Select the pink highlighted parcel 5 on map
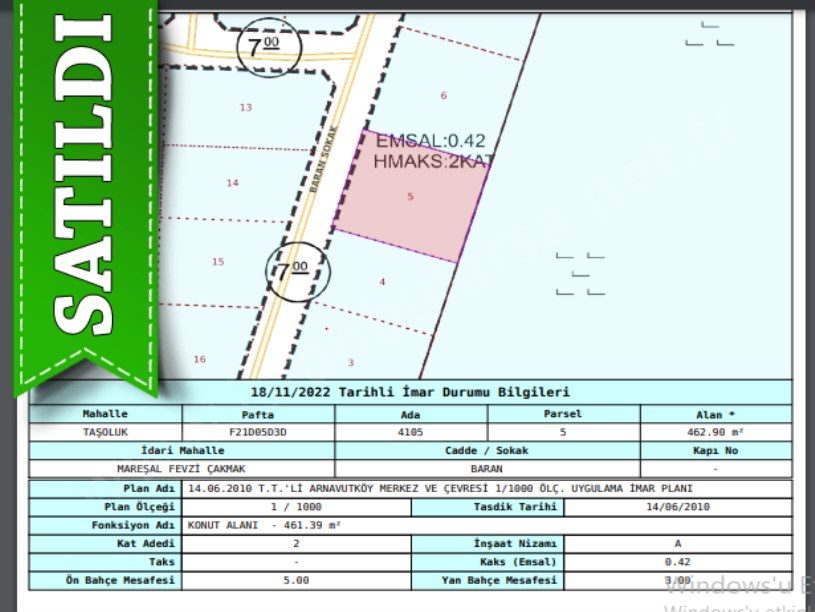Image resolution: width=815 pixels, height=612 pixels. click(x=411, y=197)
